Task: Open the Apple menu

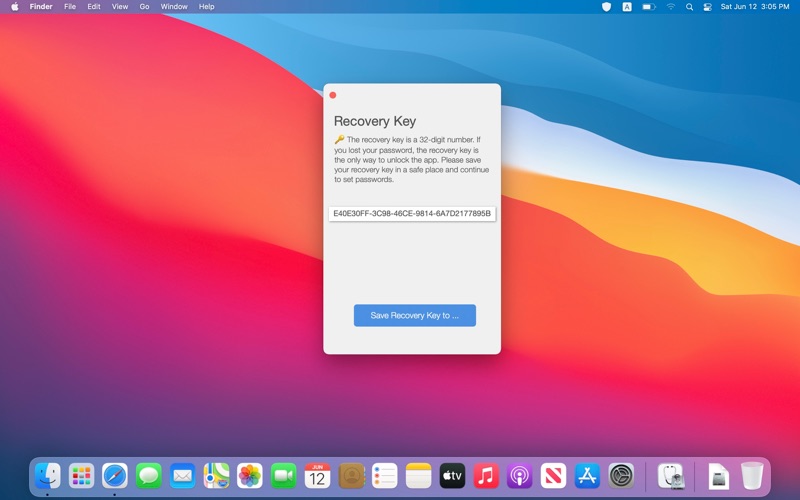Action: [x=15, y=7]
